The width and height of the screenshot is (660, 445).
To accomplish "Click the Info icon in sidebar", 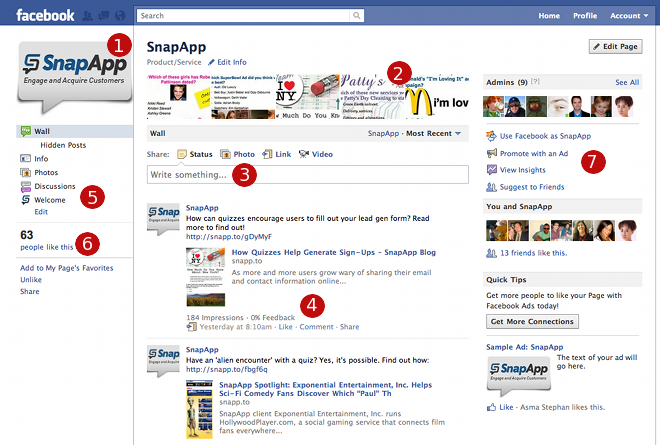I will coord(25,158).
